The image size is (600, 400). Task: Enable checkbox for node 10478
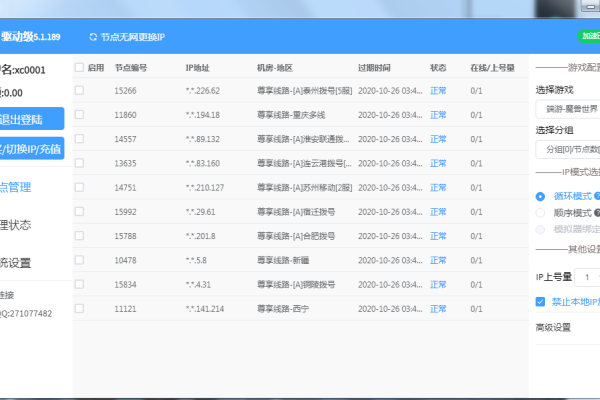pyautogui.click(x=79, y=260)
